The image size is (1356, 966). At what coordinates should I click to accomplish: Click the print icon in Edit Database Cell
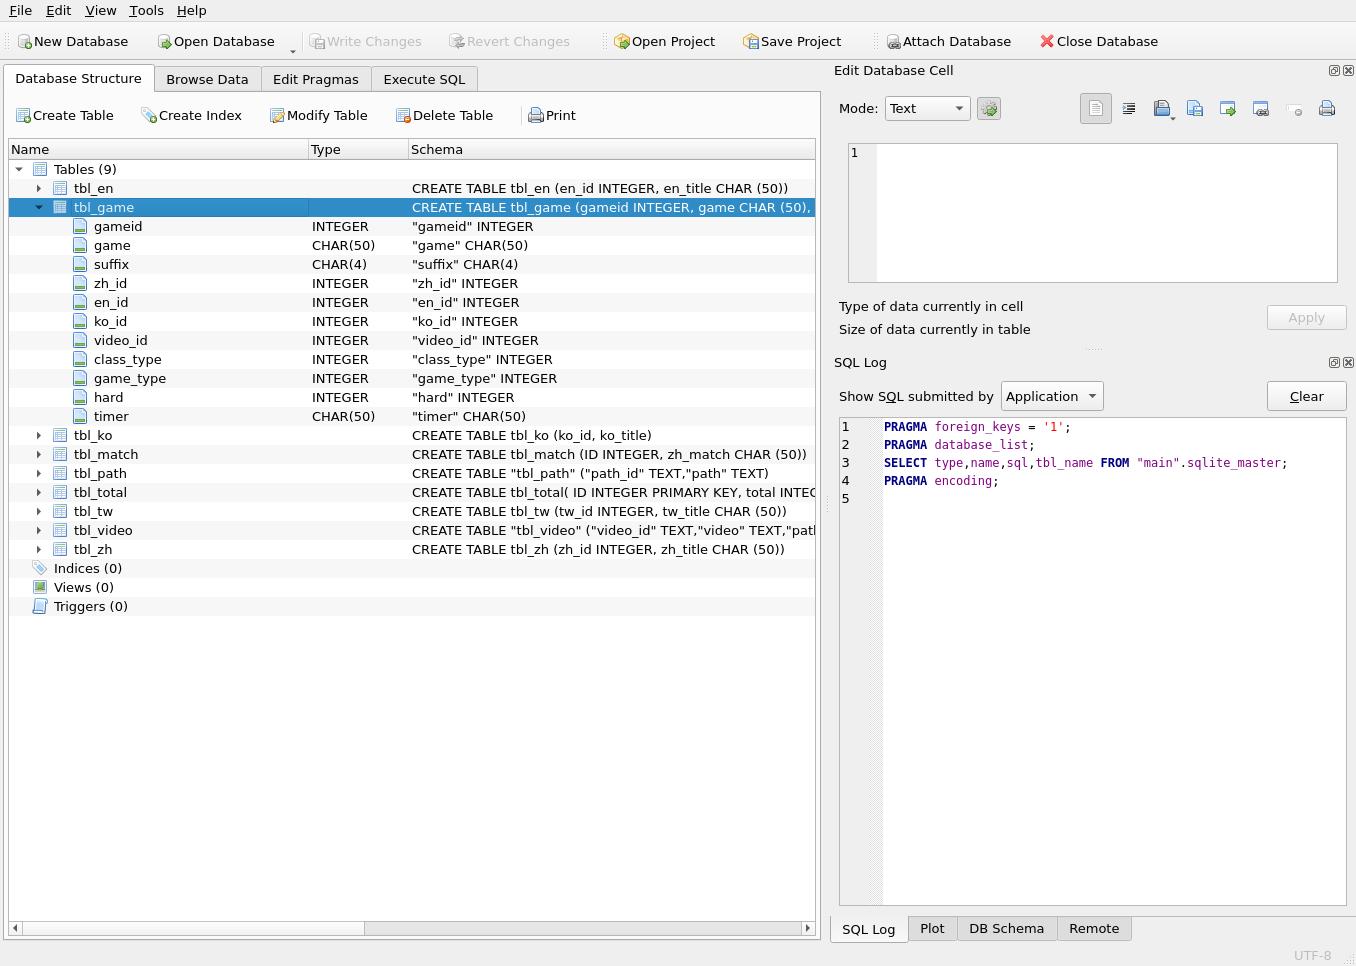pyautogui.click(x=1327, y=109)
